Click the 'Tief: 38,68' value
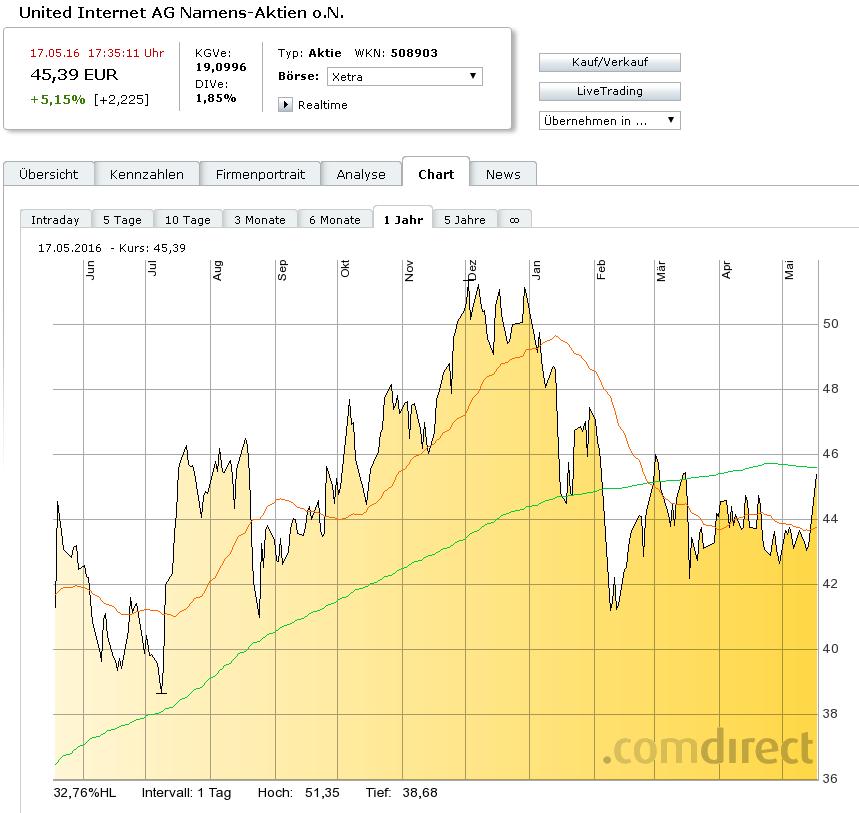859x813 pixels. 402,793
